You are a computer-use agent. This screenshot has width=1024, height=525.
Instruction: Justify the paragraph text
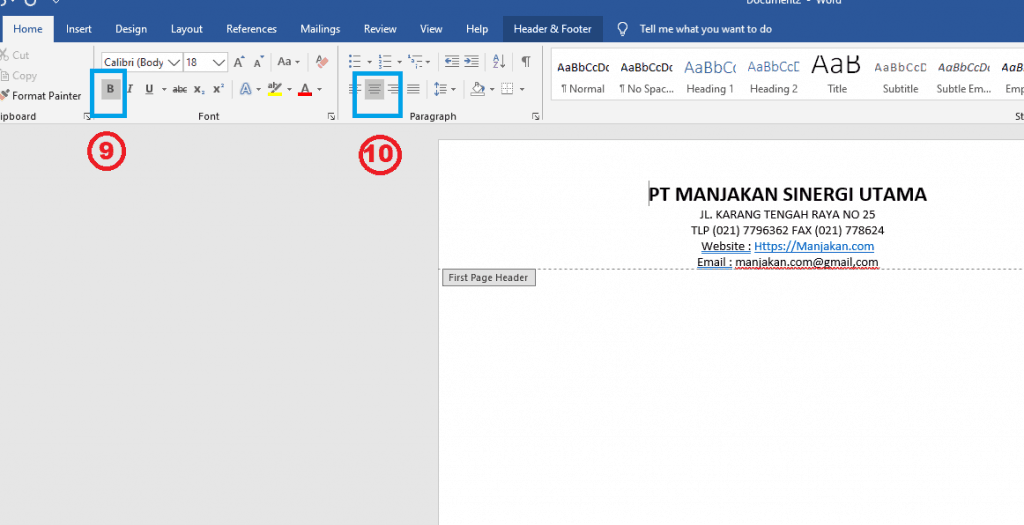point(413,89)
